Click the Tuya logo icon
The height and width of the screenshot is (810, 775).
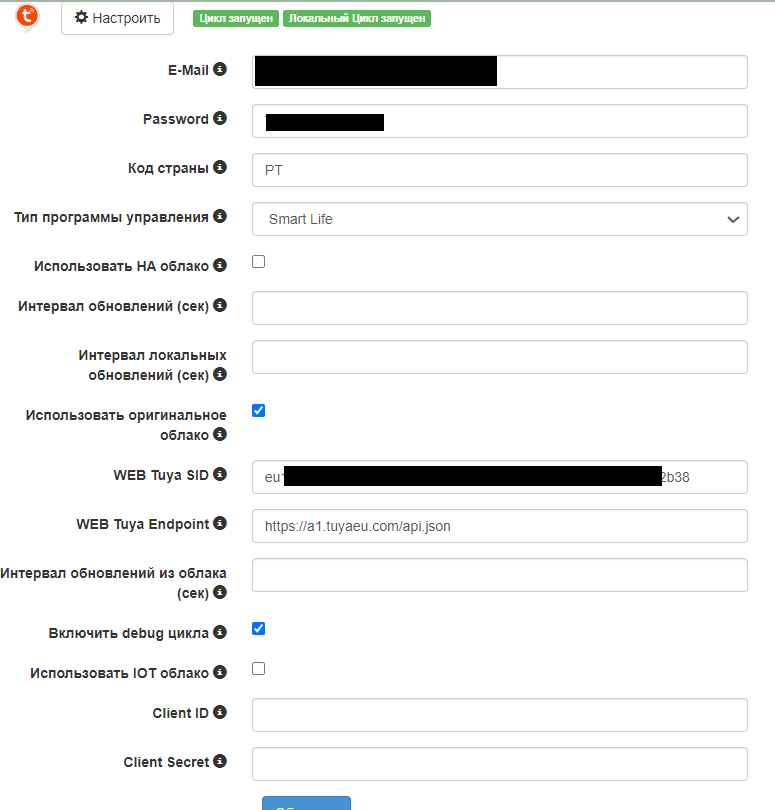(x=27, y=17)
